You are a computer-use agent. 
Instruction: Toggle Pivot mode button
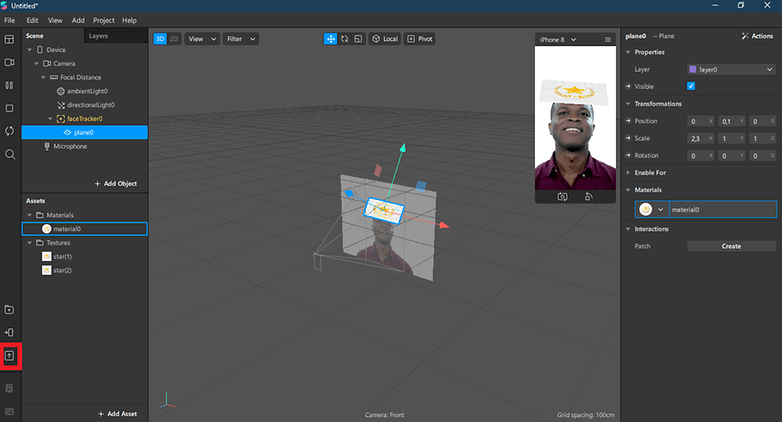[x=419, y=39]
